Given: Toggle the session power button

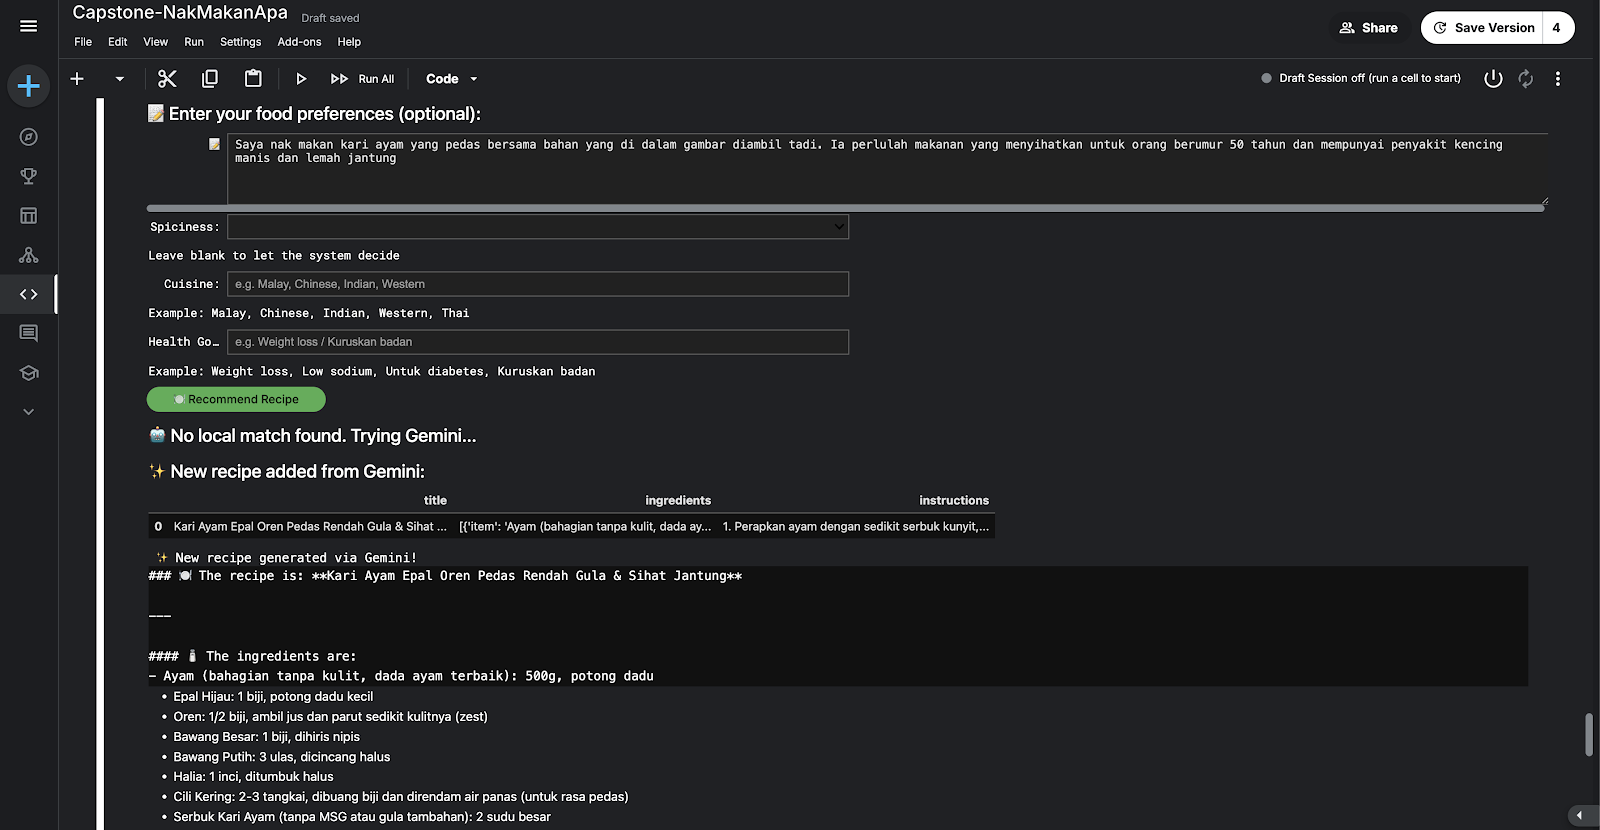Looking at the screenshot, I should tap(1493, 78).
